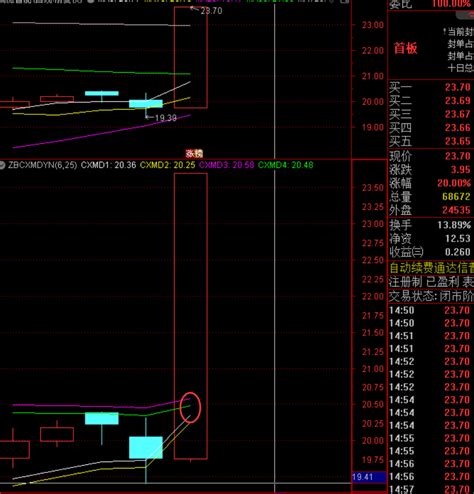
Task: Click the 总量 68672 row
Action: [431, 197]
